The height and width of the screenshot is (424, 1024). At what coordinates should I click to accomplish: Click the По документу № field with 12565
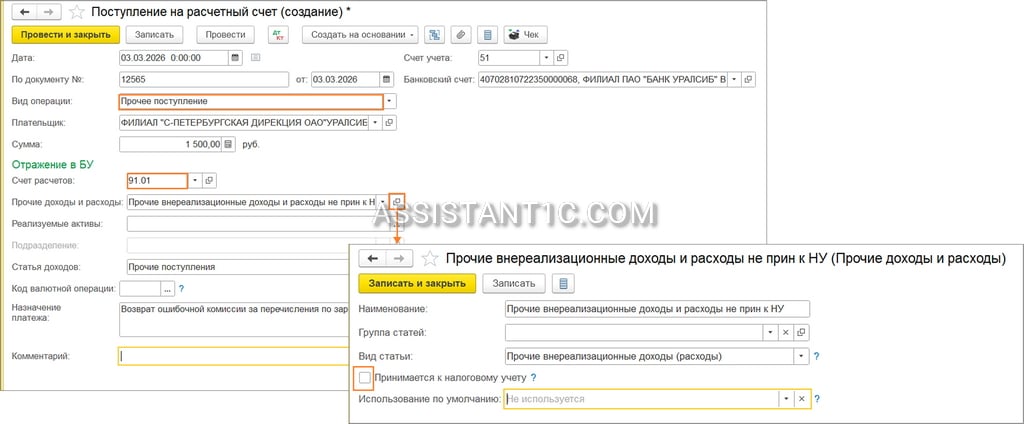click(x=204, y=79)
